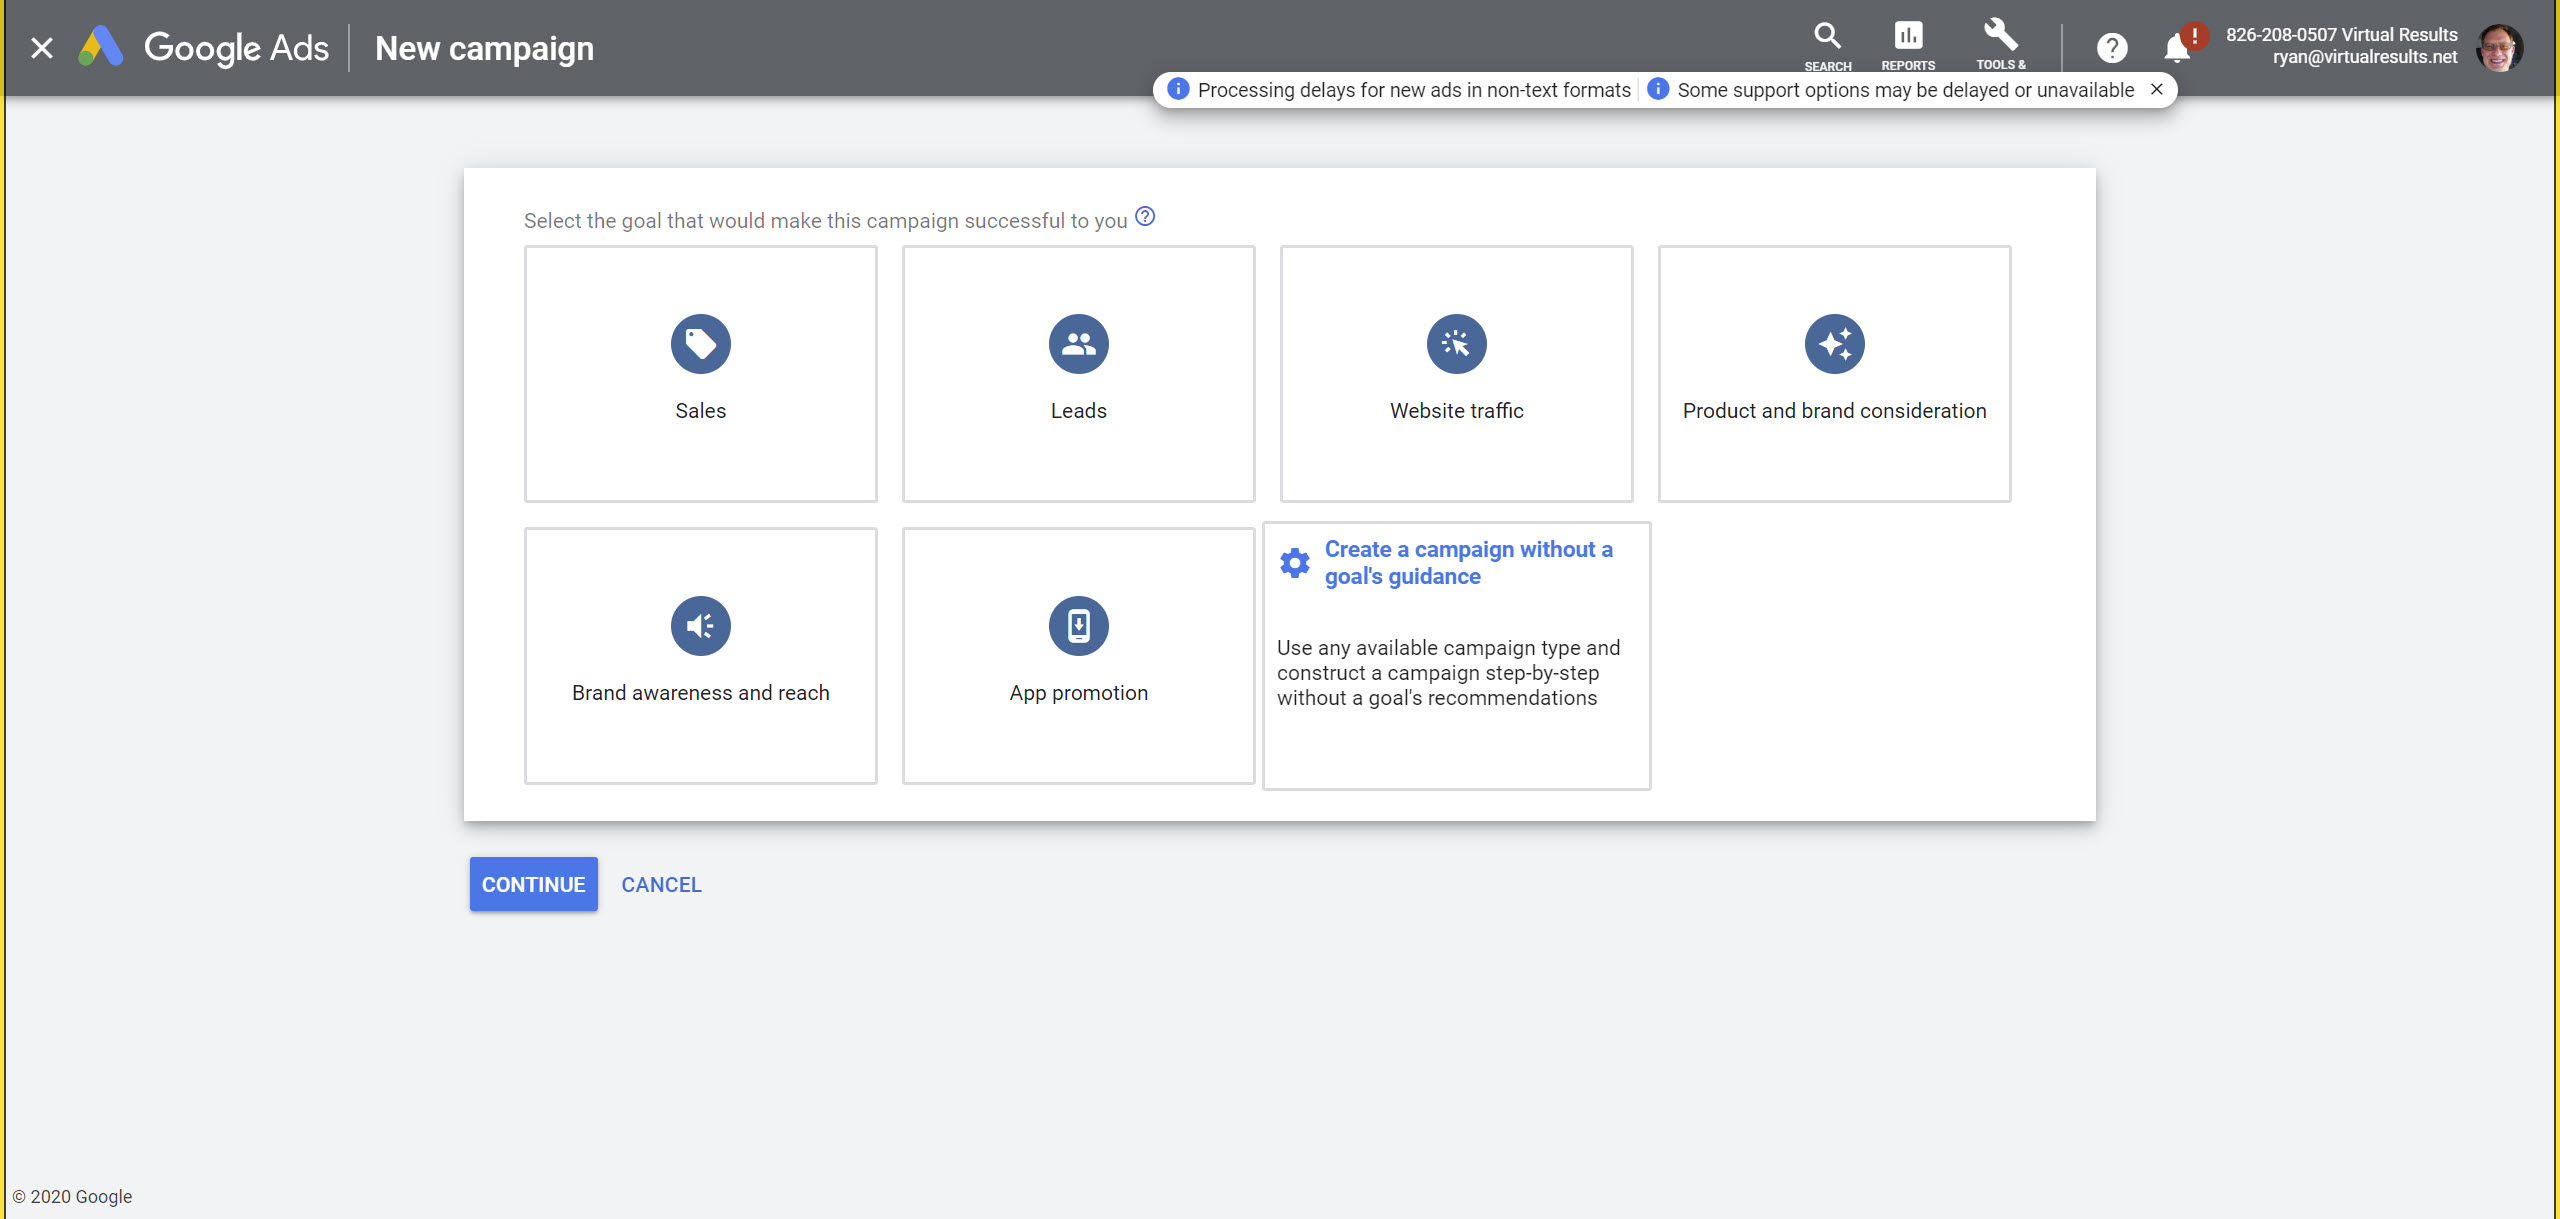
Task: Close the New campaign dialog
Action: [x=42, y=48]
